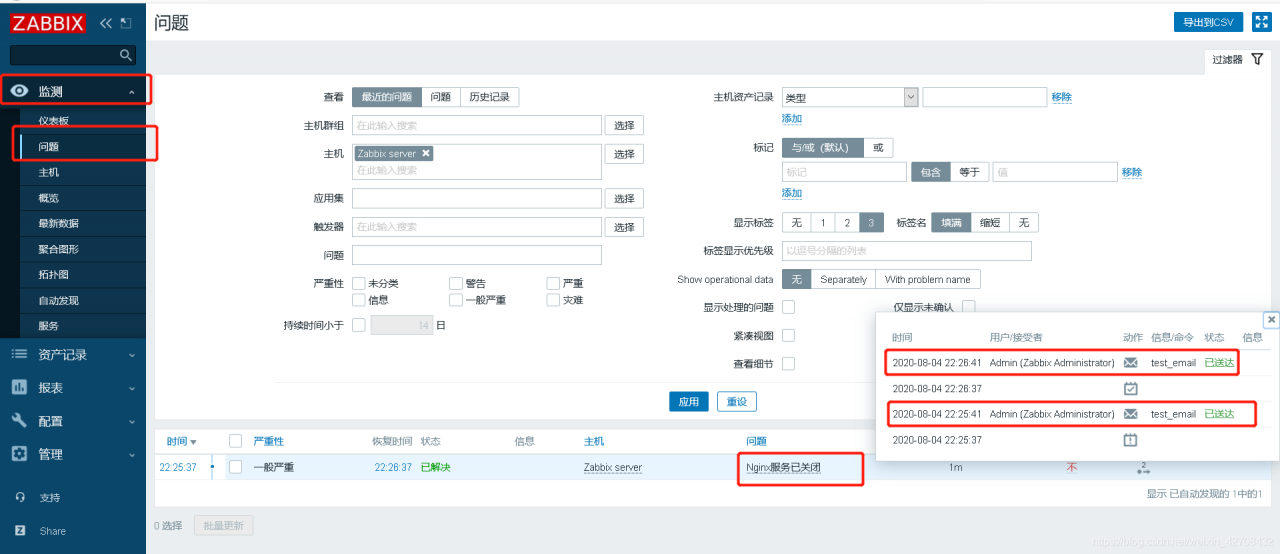Click mail icon in the 22:25:41 row
Viewport: 1280px width, 554px height.
pyautogui.click(x=1131, y=414)
